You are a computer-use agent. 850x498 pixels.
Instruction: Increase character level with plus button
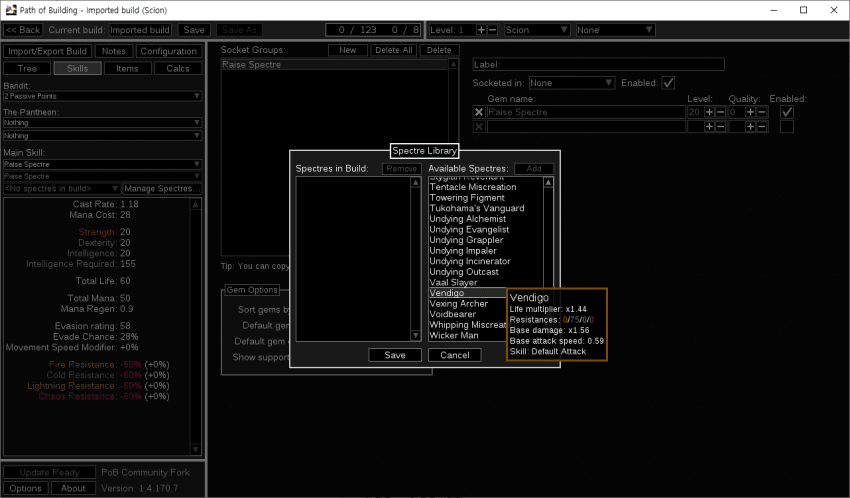coord(481,30)
